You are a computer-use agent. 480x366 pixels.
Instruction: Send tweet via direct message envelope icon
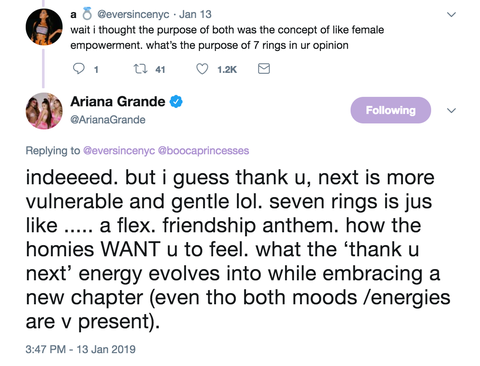click(x=264, y=69)
